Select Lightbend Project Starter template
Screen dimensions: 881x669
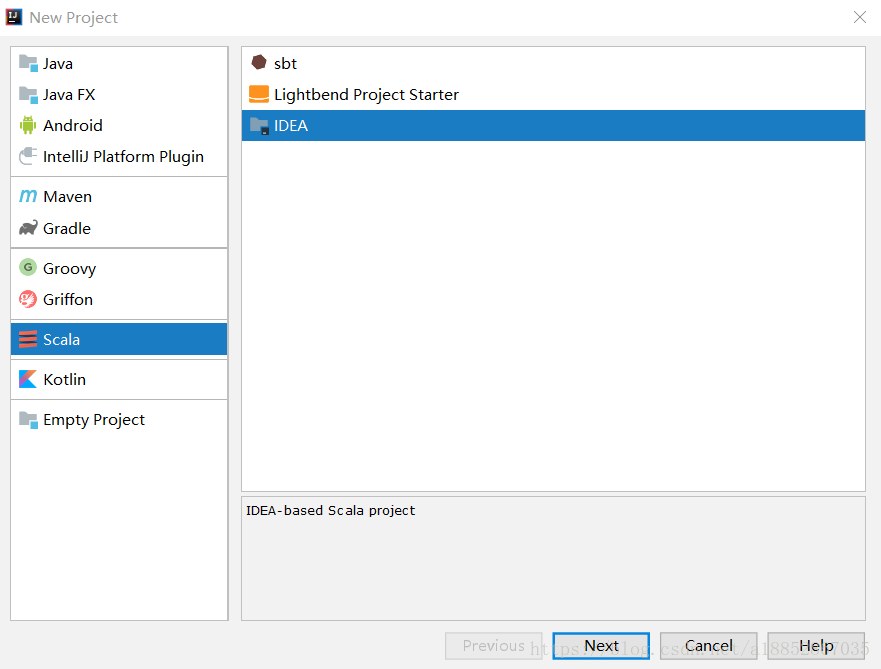[553, 94]
